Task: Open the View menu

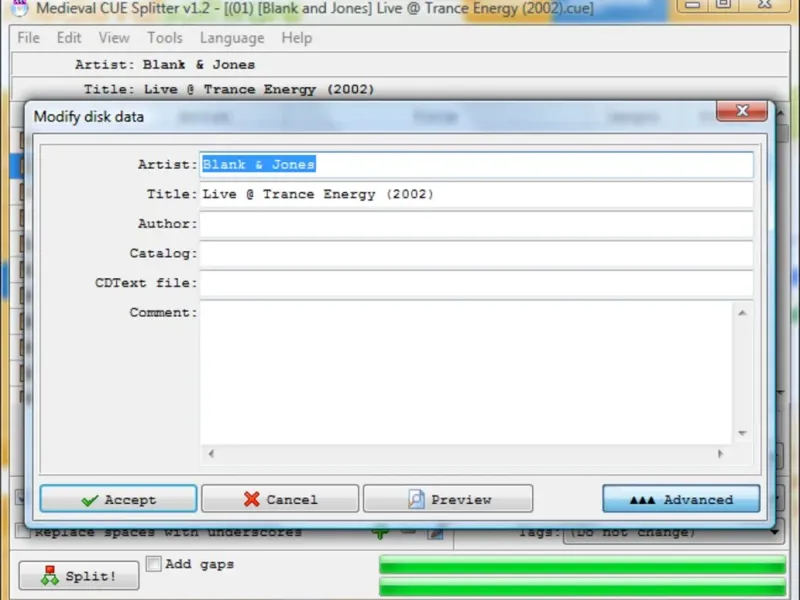Action: coord(114,38)
